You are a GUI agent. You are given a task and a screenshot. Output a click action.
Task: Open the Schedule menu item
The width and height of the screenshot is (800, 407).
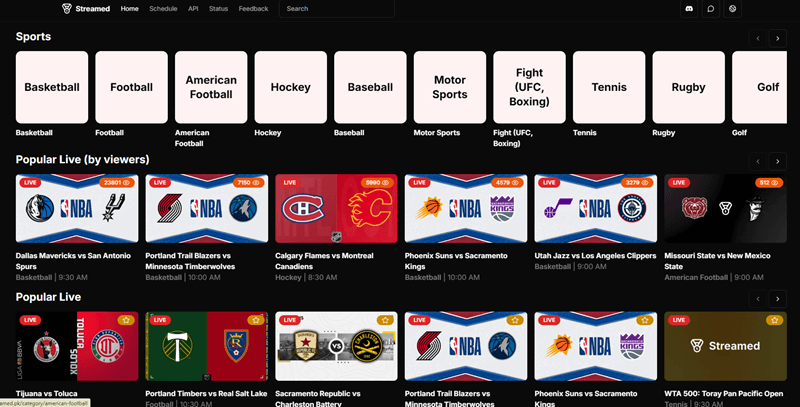point(163,9)
